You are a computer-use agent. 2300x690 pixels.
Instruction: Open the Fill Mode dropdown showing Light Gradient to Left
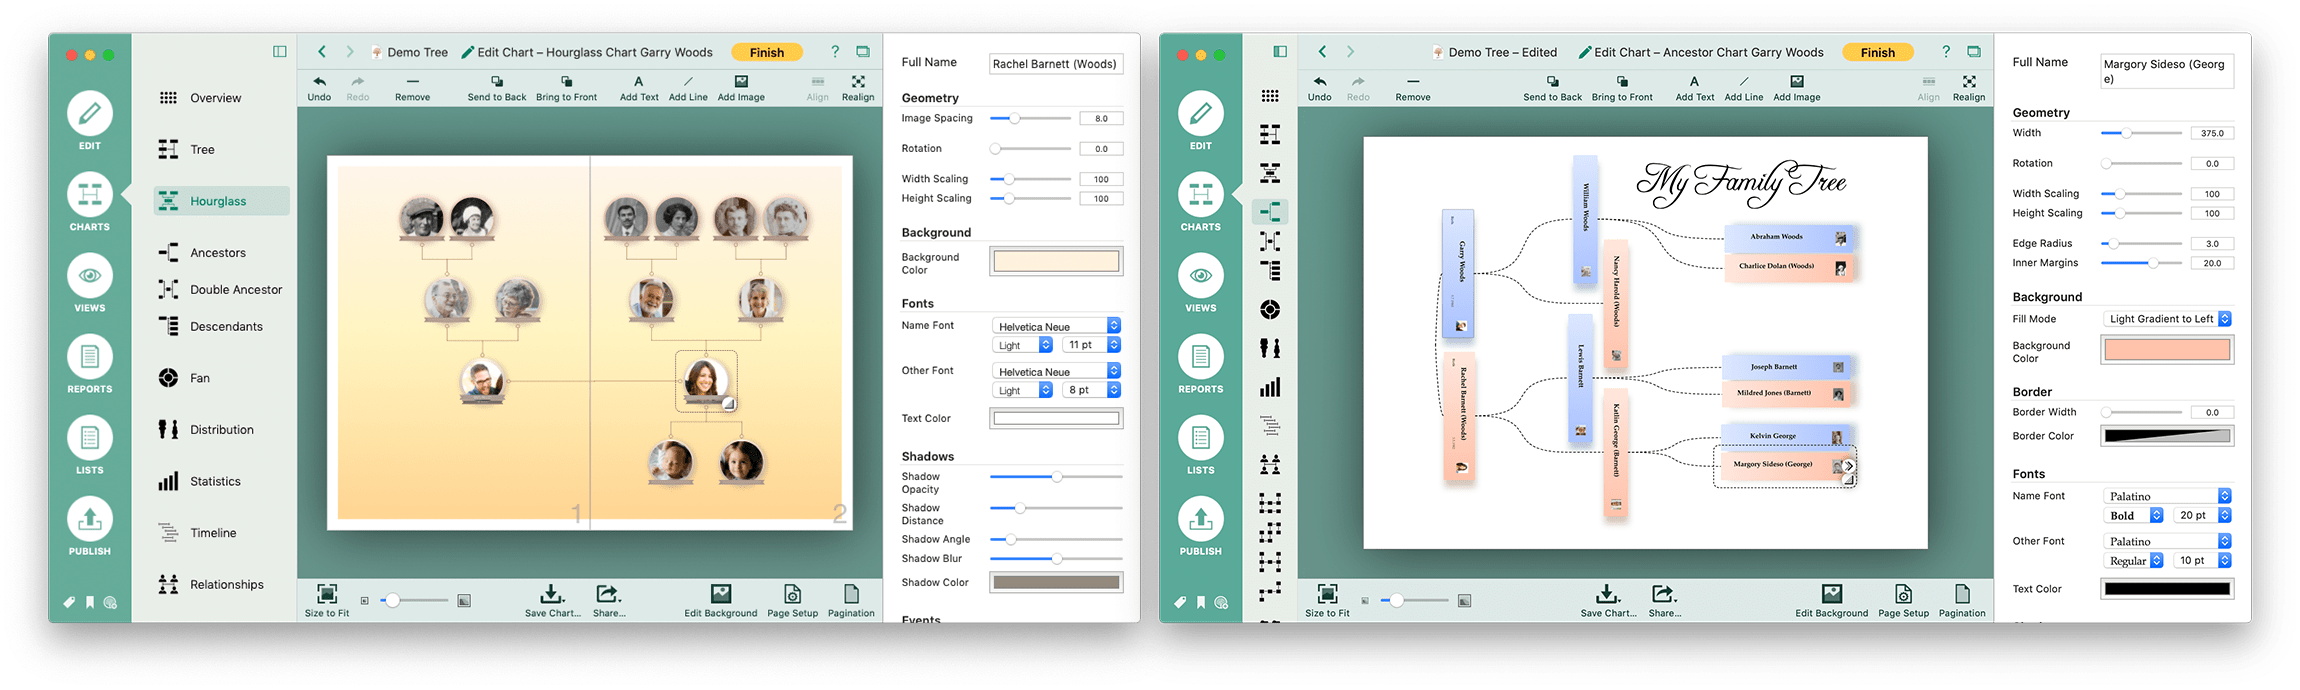coord(2166,319)
